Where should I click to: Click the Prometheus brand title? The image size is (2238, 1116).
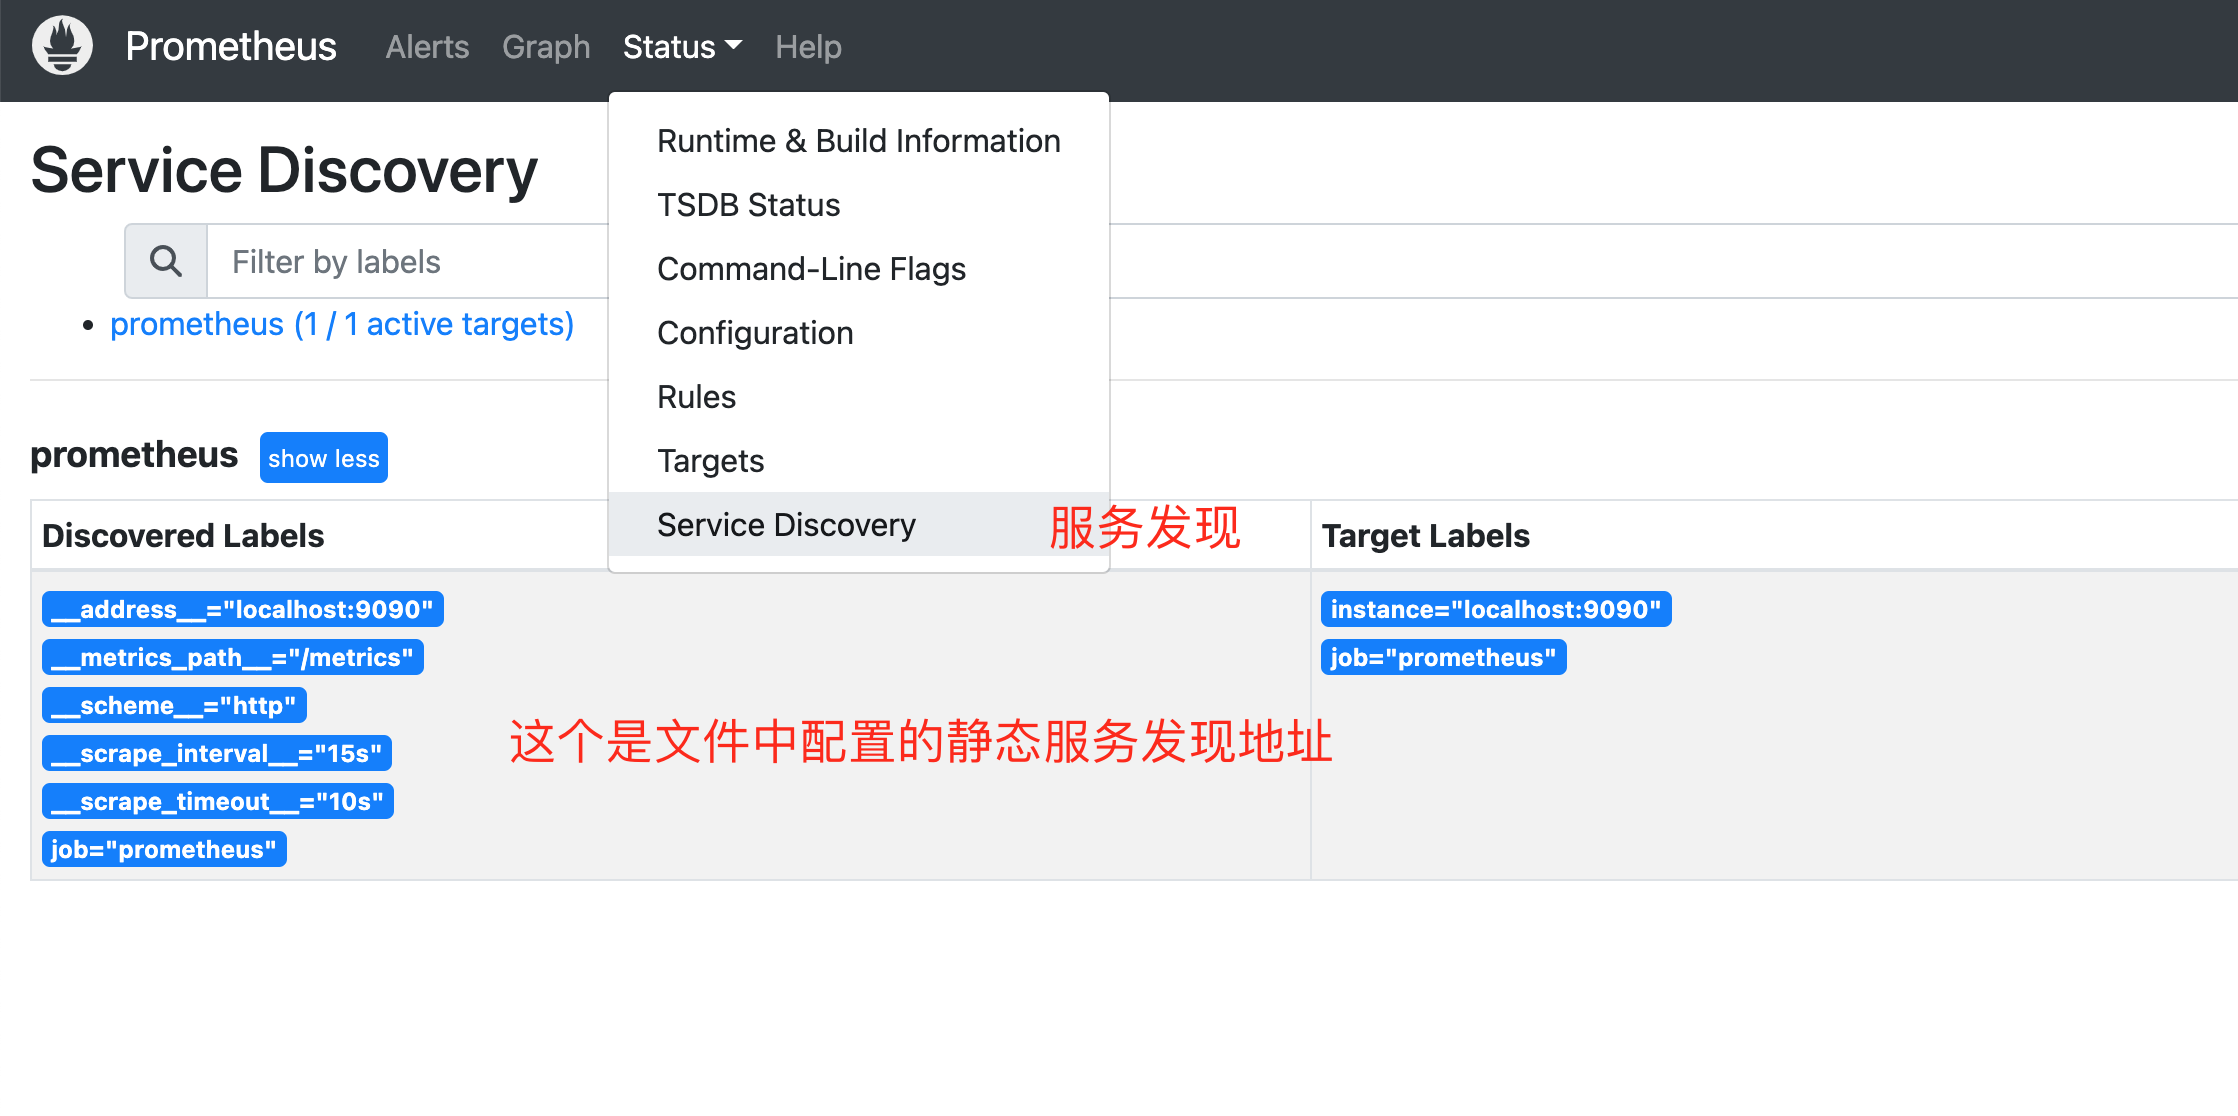point(231,47)
